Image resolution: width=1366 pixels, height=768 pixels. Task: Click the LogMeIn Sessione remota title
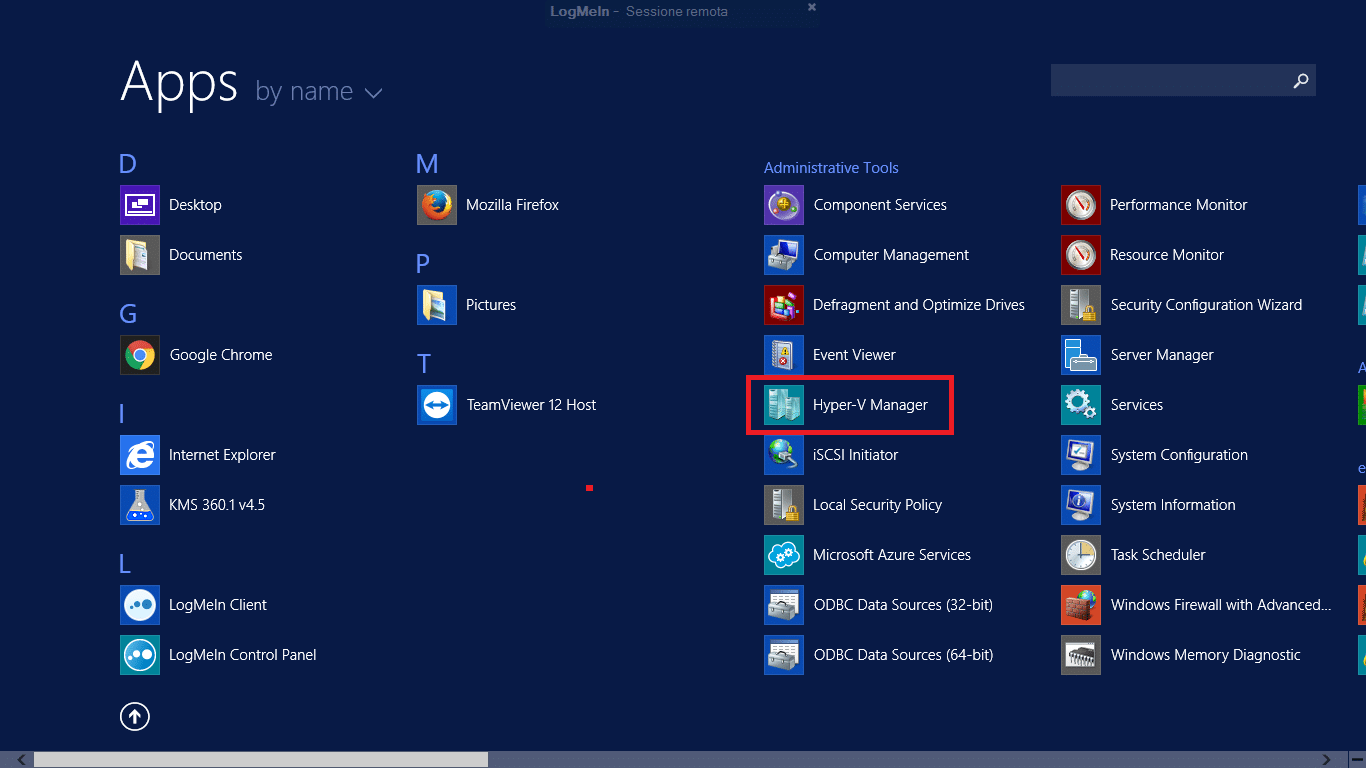pyautogui.click(x=639, y=12)
